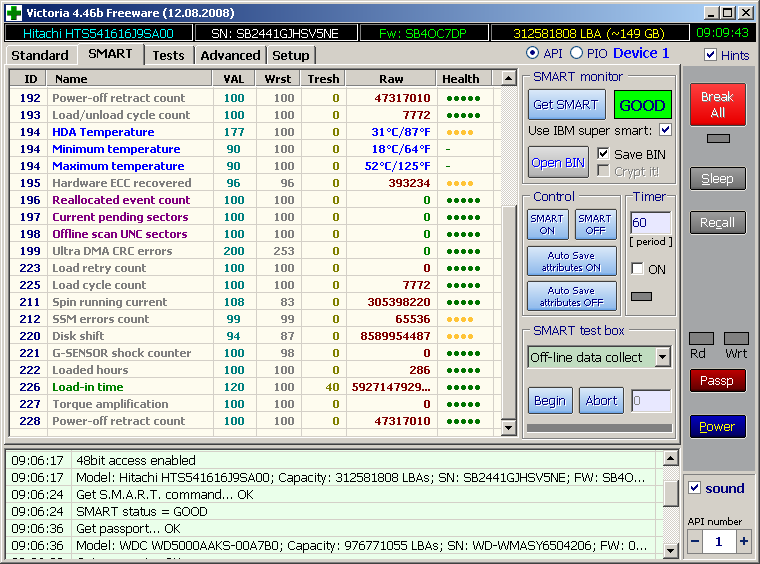The height and width of the screenshot is (564, 760).
Task: Click the blue Power button
Action: coord(717,426)
